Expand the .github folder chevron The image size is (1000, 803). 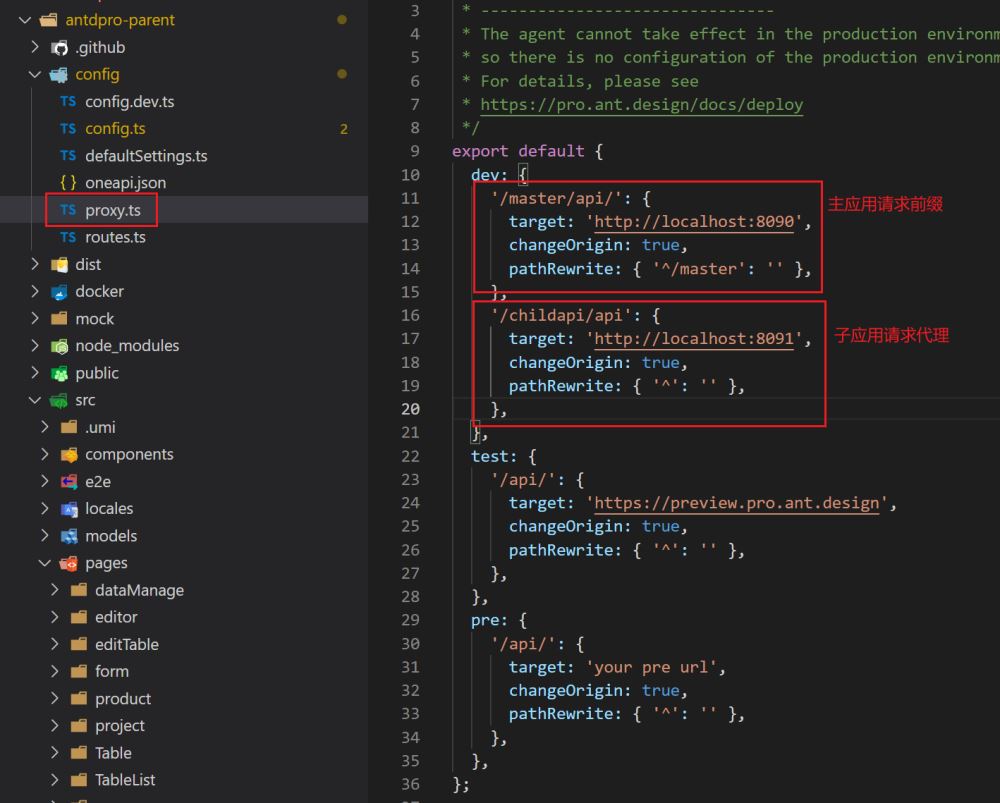[x=35, y=47]
